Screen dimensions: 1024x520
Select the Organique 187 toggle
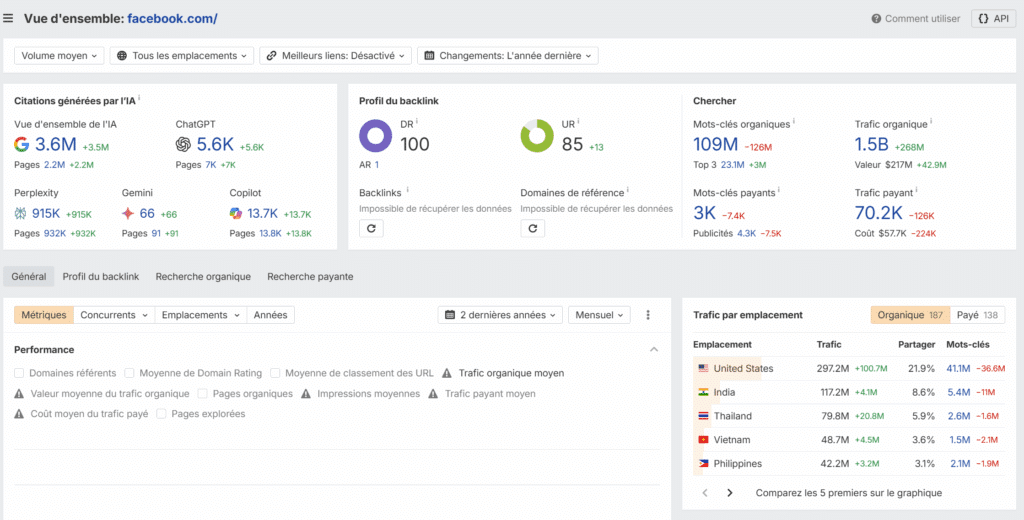click(x=910, y=315)
